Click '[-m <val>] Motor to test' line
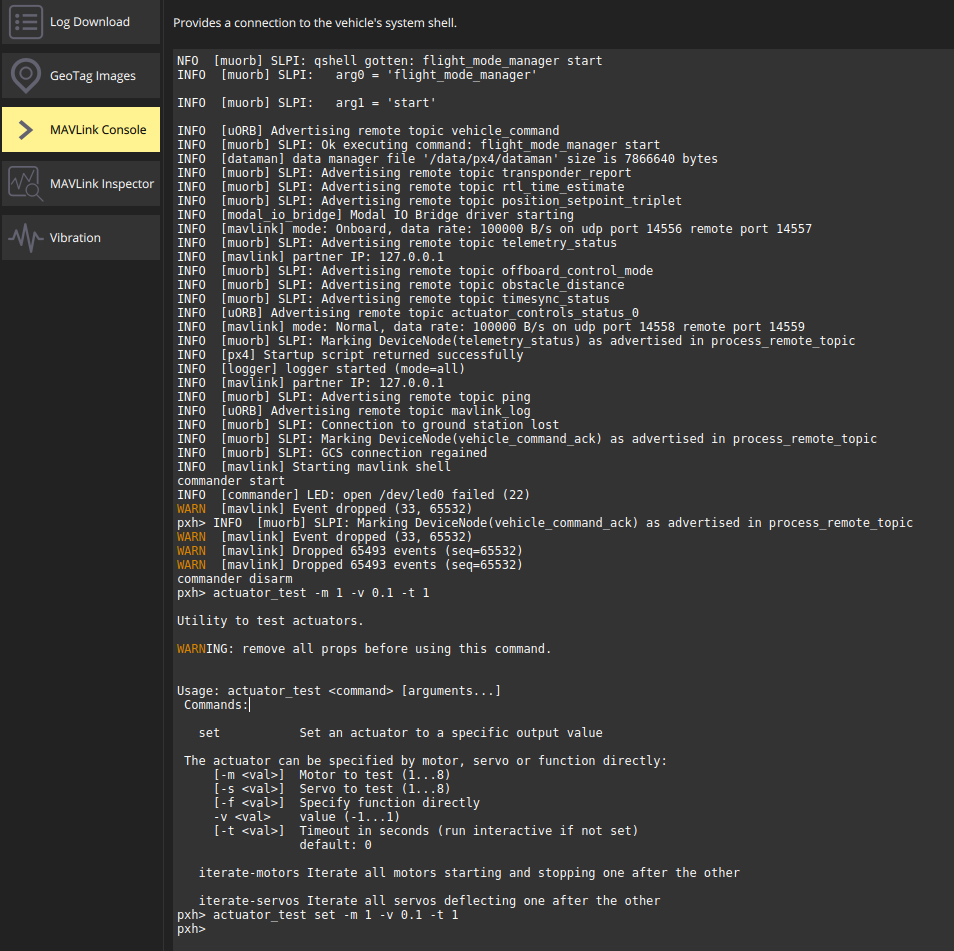Viewport: 954px width, 951px height. point(332,775)
